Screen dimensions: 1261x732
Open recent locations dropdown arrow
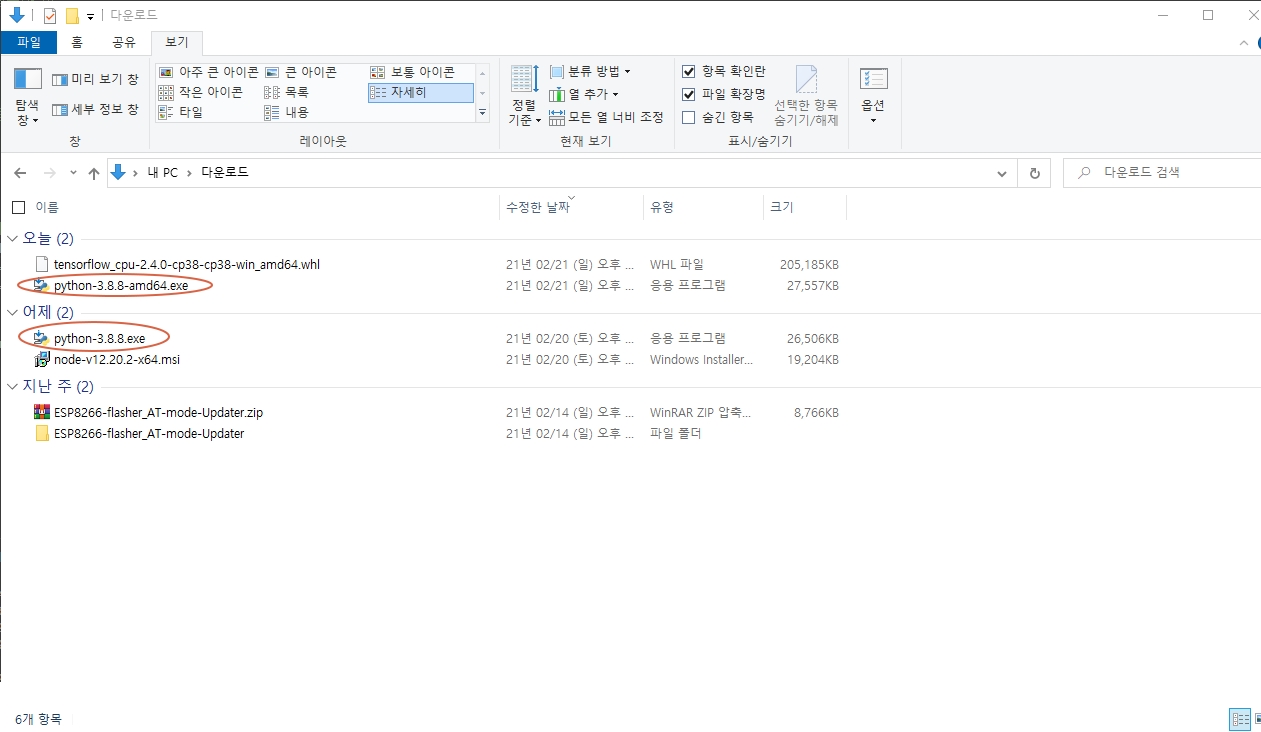(73, 173)
